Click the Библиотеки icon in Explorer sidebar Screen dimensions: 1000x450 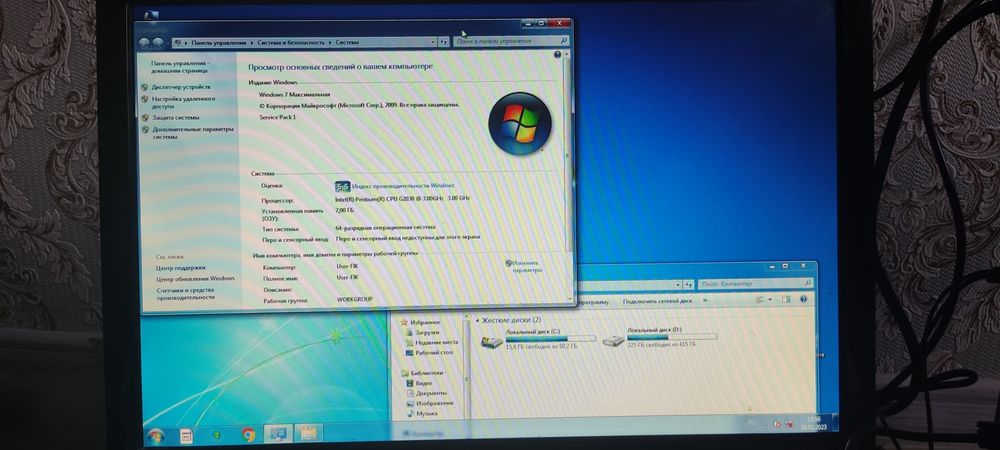405,372
